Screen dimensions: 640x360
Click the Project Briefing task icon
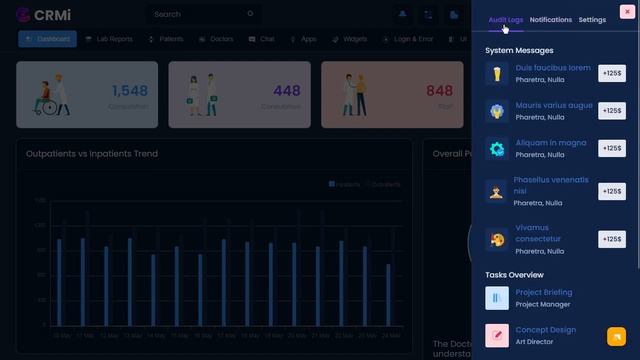[x=497, y=298]
